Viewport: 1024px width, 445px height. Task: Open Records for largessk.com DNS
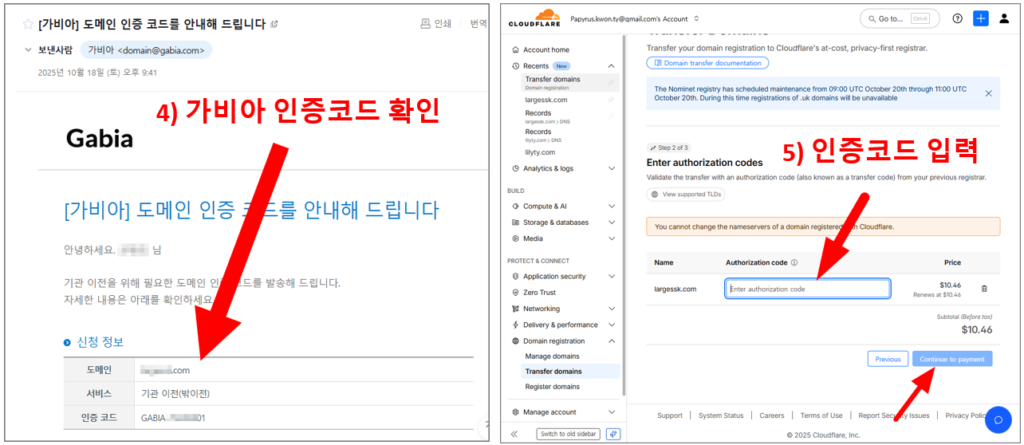tap(545, 116)
